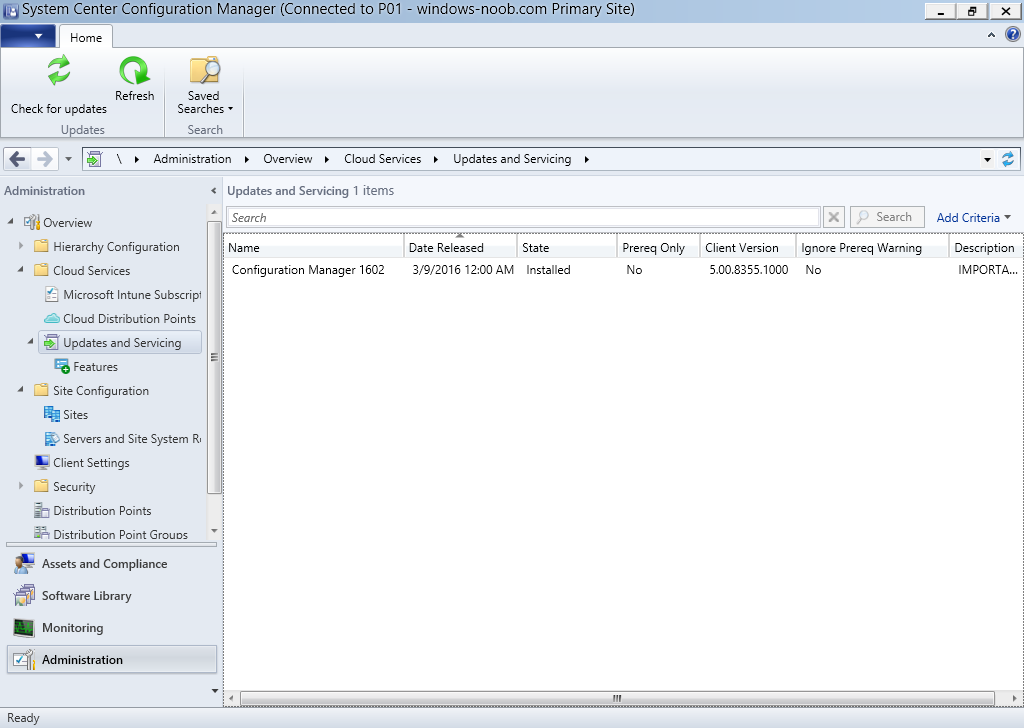Collapse the Updates and Servicing tree node
This screenshot has width=1024, height=728.
[x=31, y=341]
